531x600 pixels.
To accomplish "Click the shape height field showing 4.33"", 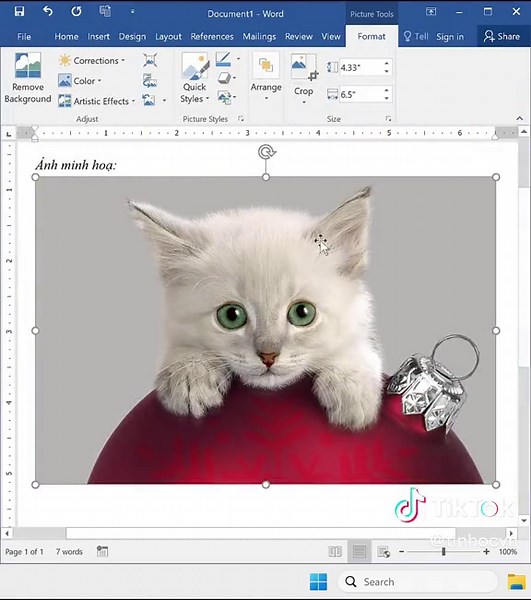I will pyautogui.click(x=360, y=68).
